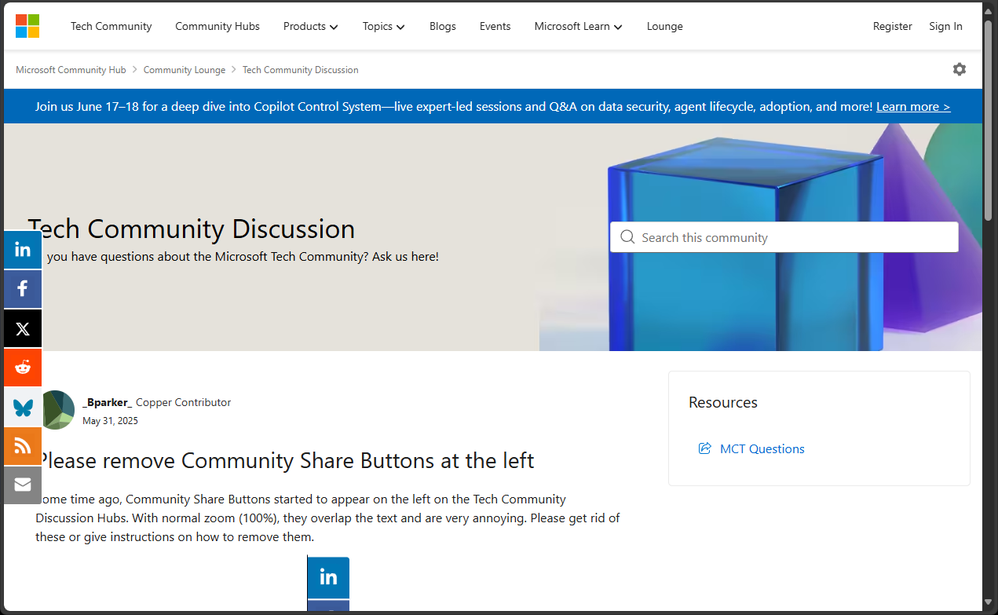Click the MCT Questions share icon
998x615 pixels.
coord(705,448)
